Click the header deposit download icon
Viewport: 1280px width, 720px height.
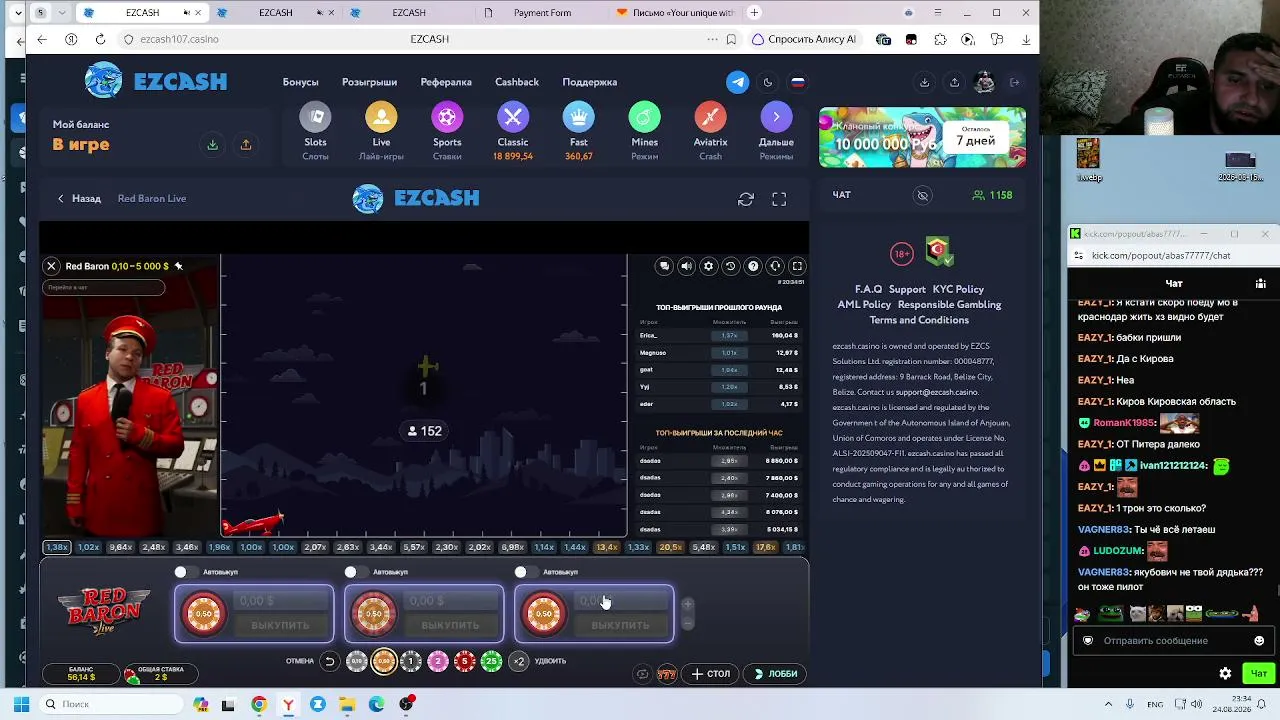point(924,82)
